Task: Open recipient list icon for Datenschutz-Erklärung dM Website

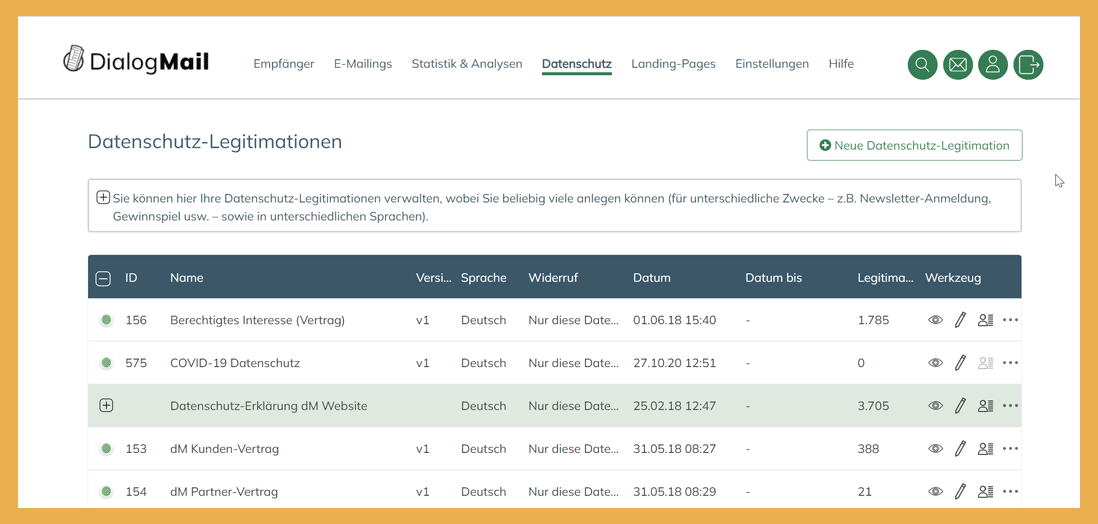Action: (x=986, y=406)
